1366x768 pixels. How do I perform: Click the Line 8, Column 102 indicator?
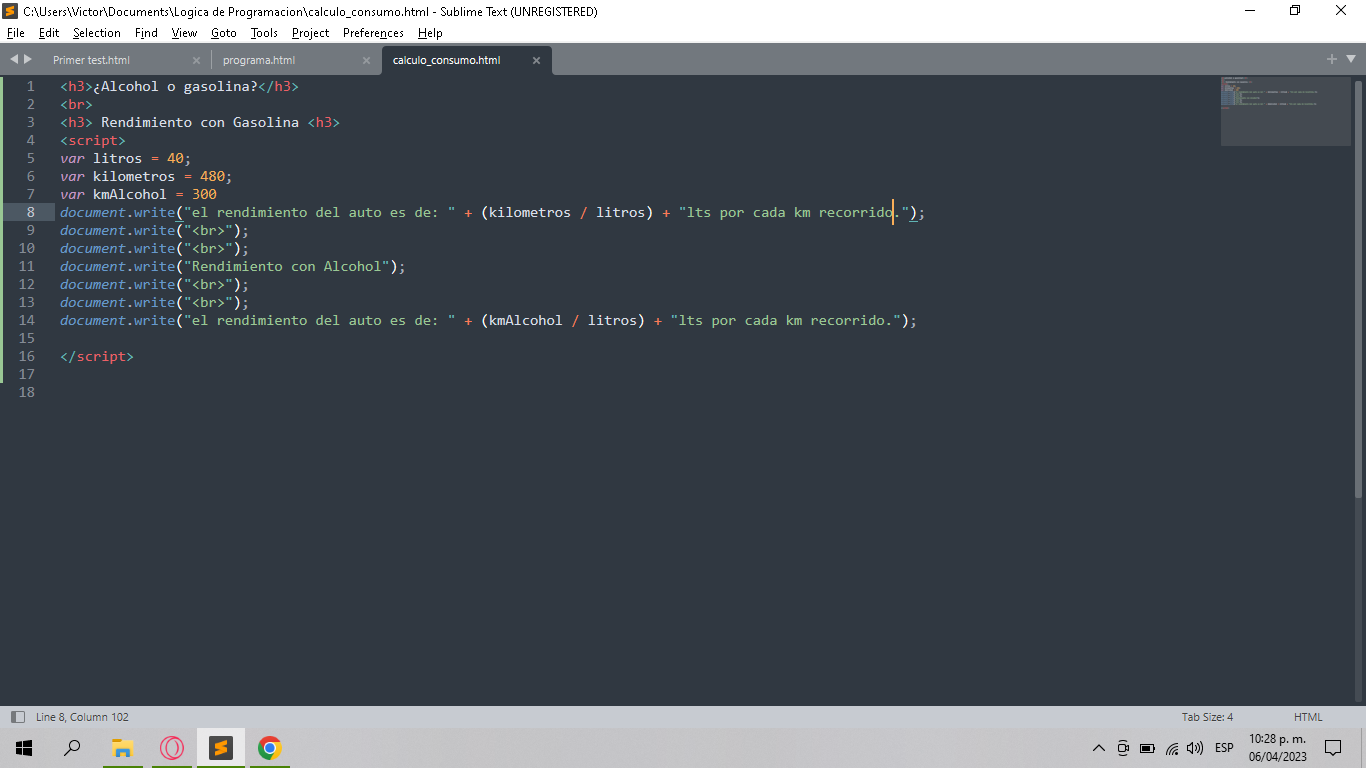pyautogui.click(x=82, y=717)
